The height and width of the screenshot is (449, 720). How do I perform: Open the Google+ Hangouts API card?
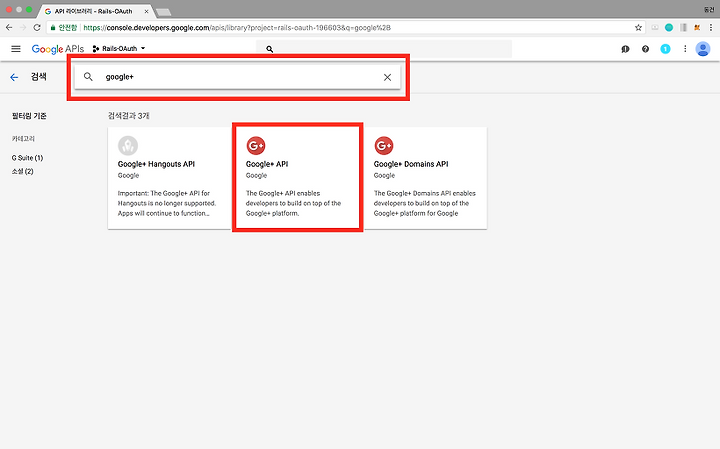pos(169,178)
